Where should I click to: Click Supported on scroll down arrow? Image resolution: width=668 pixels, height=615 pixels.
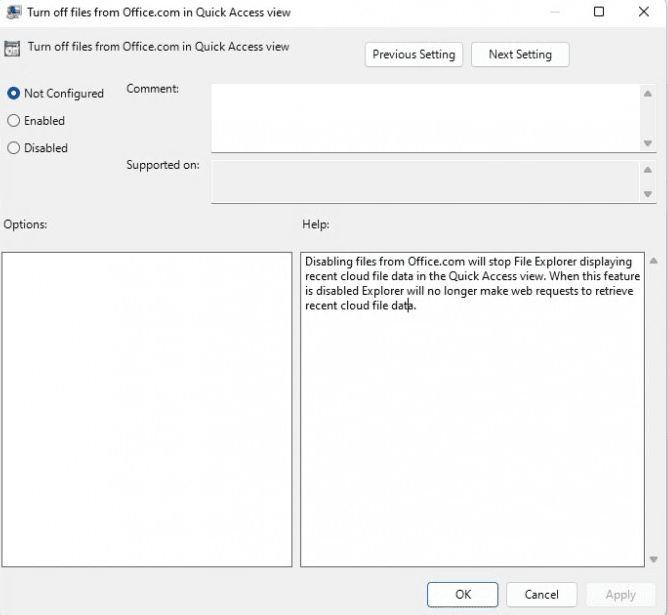(648, 194)
